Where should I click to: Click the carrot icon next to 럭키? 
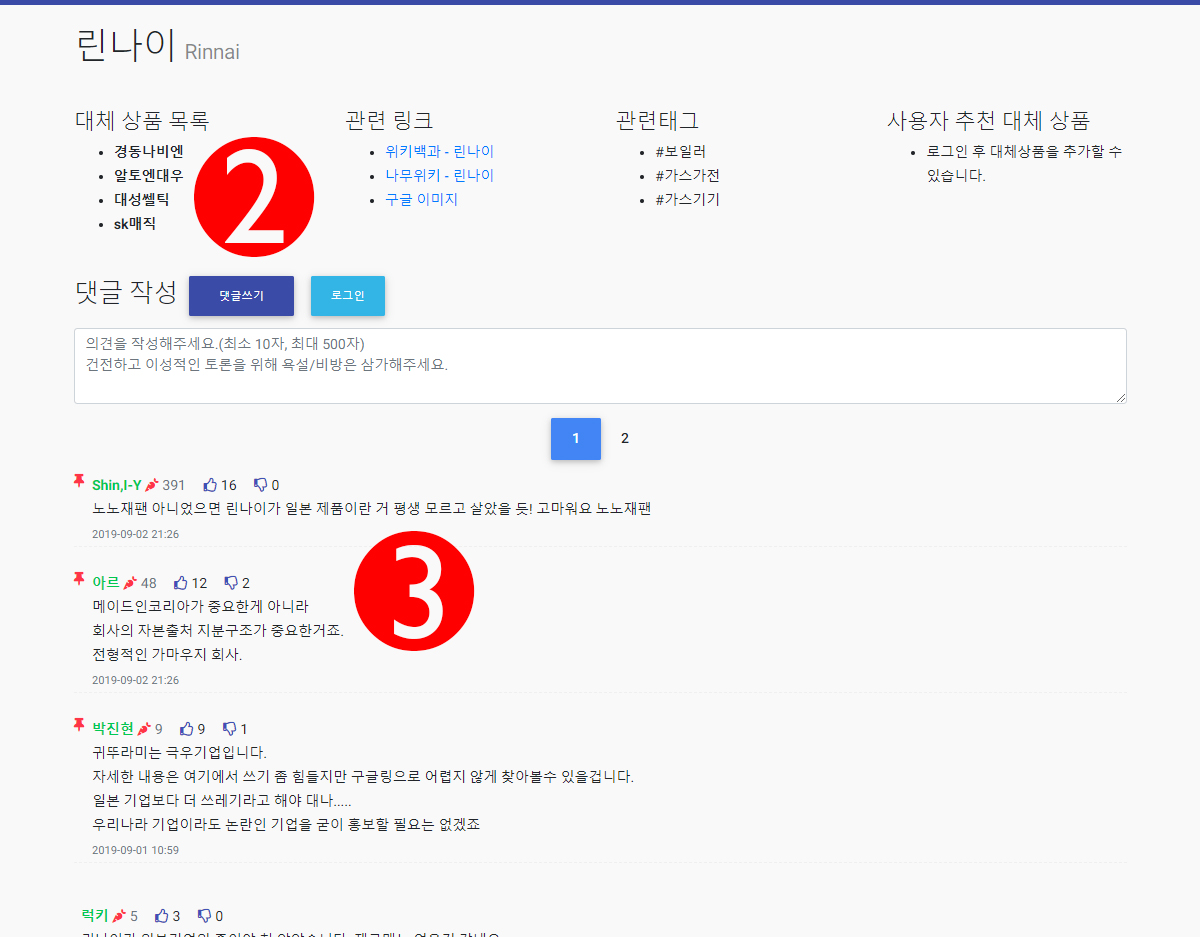[119, 916]
